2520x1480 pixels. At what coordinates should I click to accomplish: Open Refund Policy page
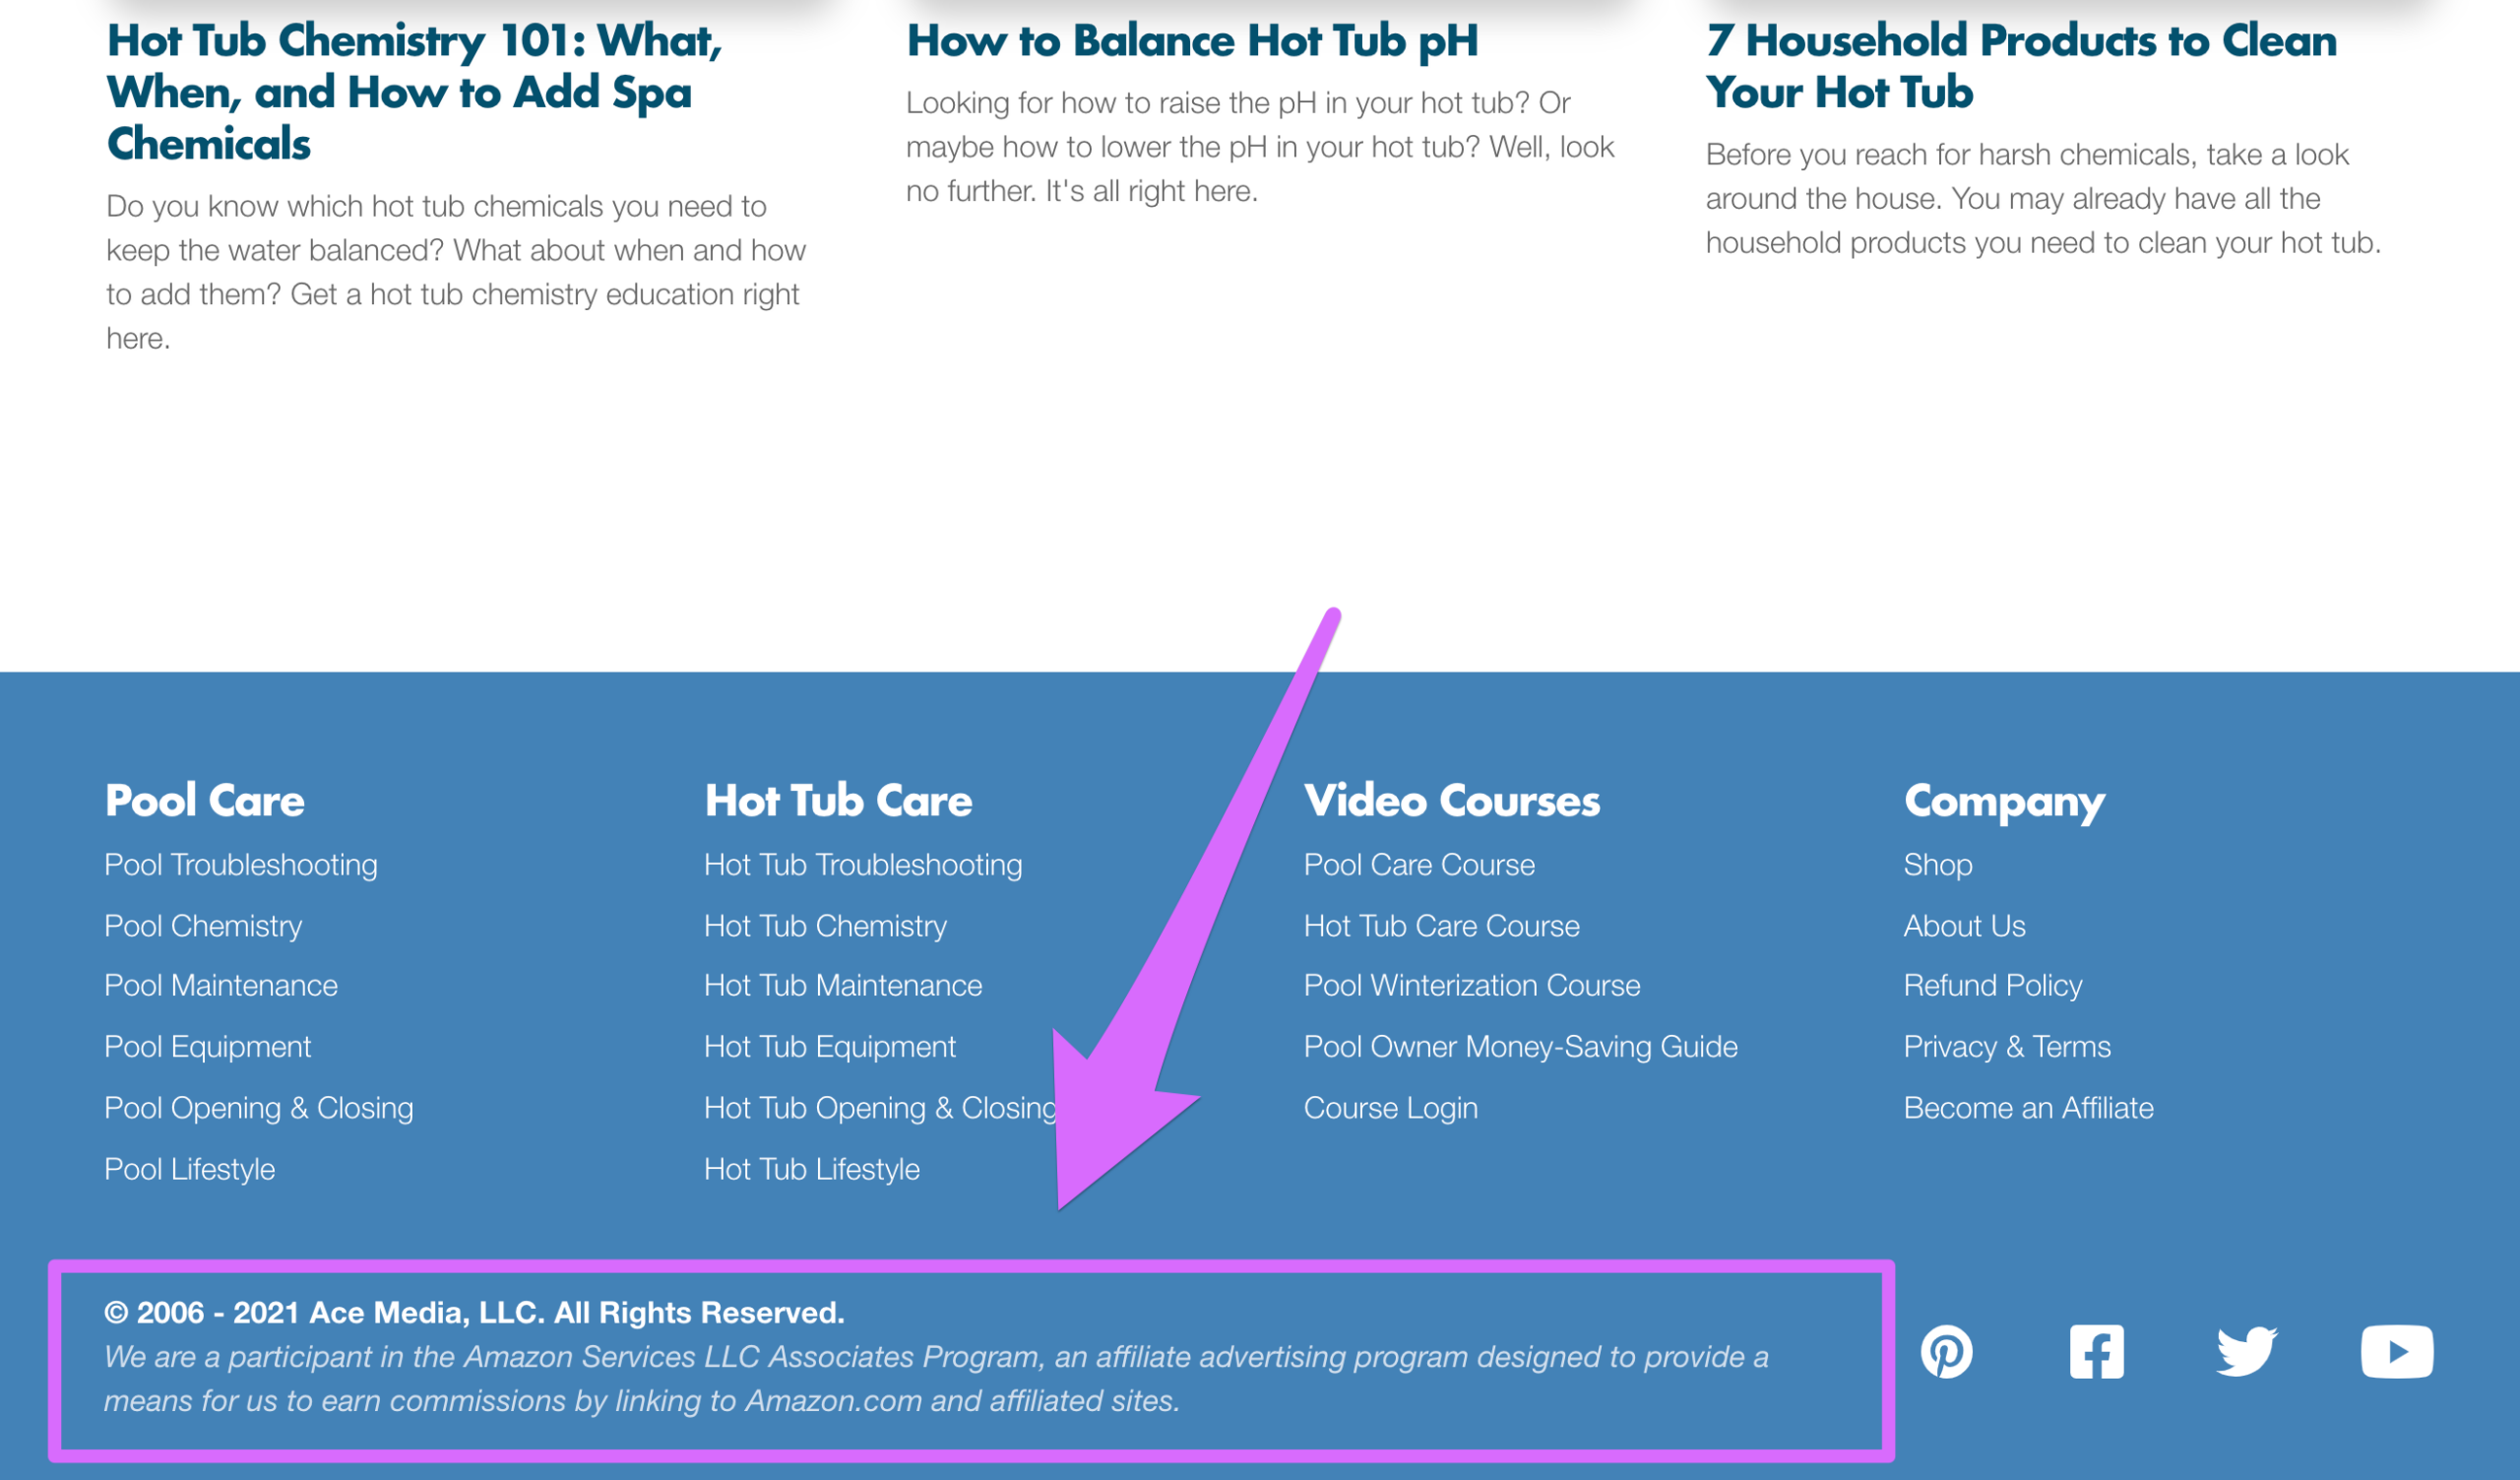(x=1990, y=985)
